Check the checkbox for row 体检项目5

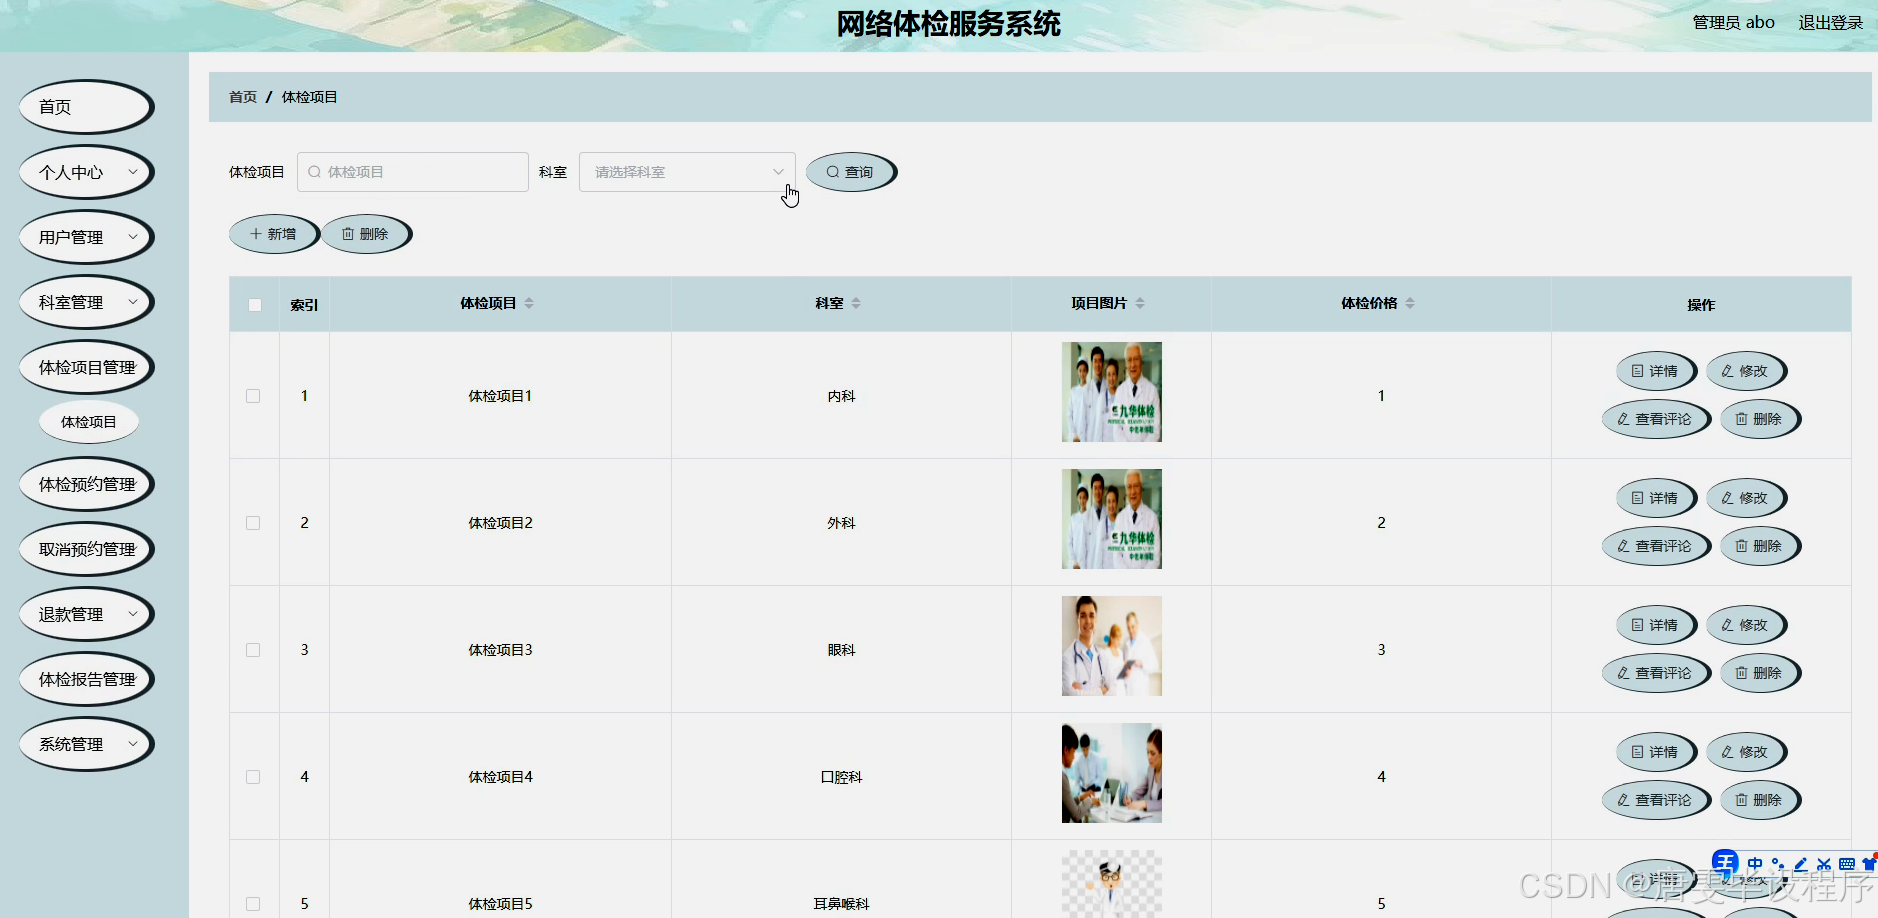(253, 904)
